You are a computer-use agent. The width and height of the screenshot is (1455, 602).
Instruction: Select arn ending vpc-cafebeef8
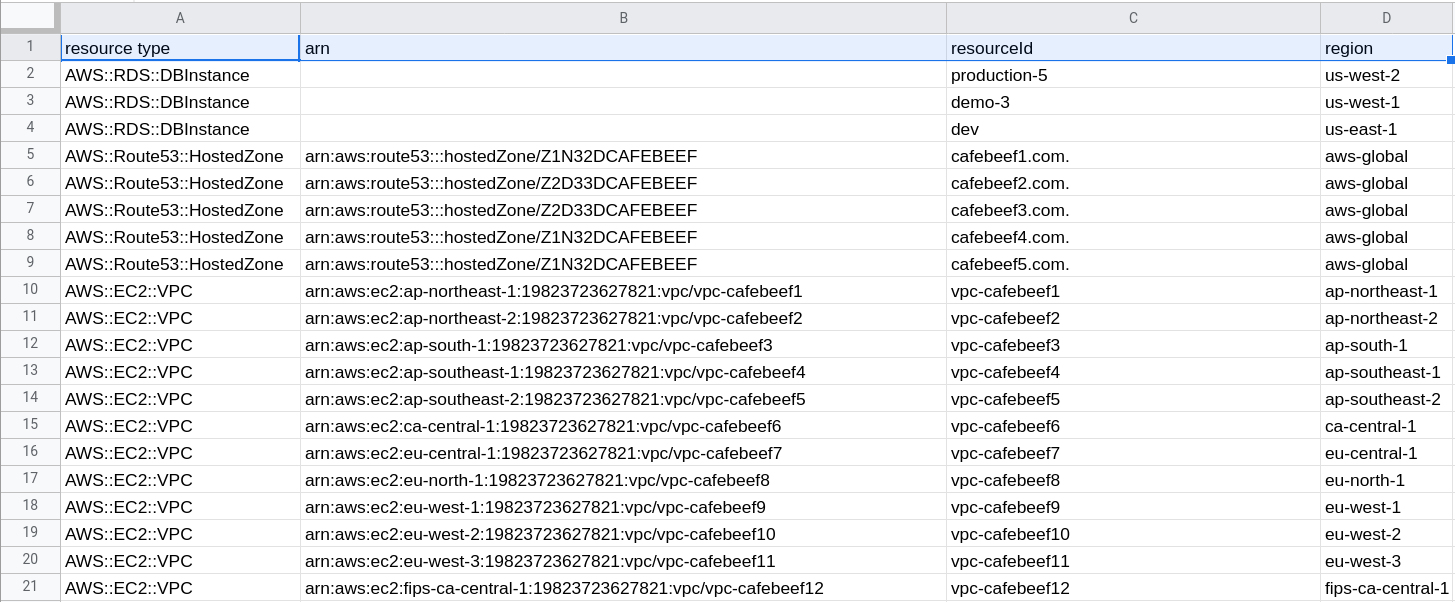pyautogui.click(x=623, y=479)
